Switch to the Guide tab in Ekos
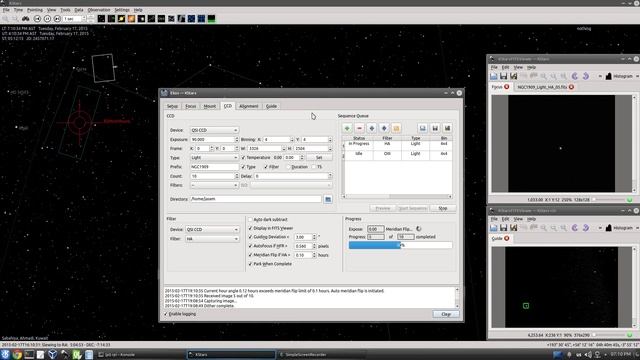The width and height of the screenshot is (640, 360). point(271,106)
